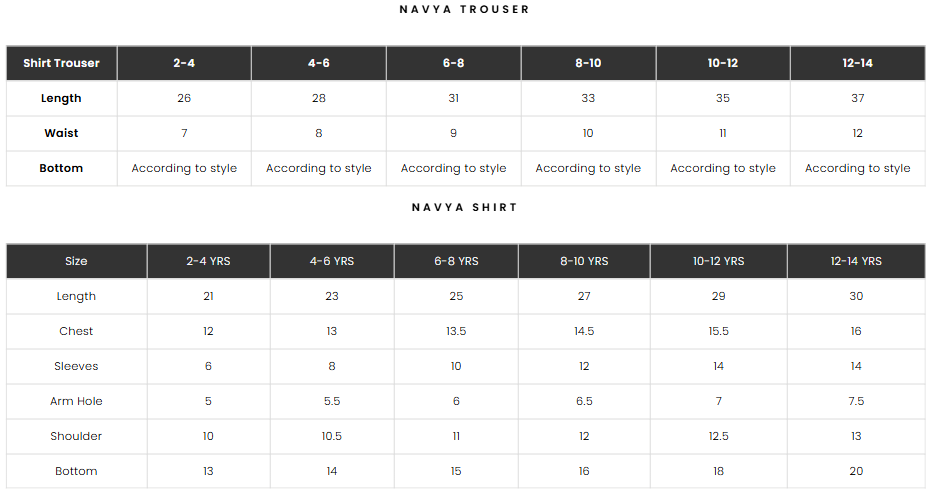Image resolution: width=934 pixels, height=498 pixels.
Task: Select the 4-6 YRS shirt column header
Action: point(332,261)
